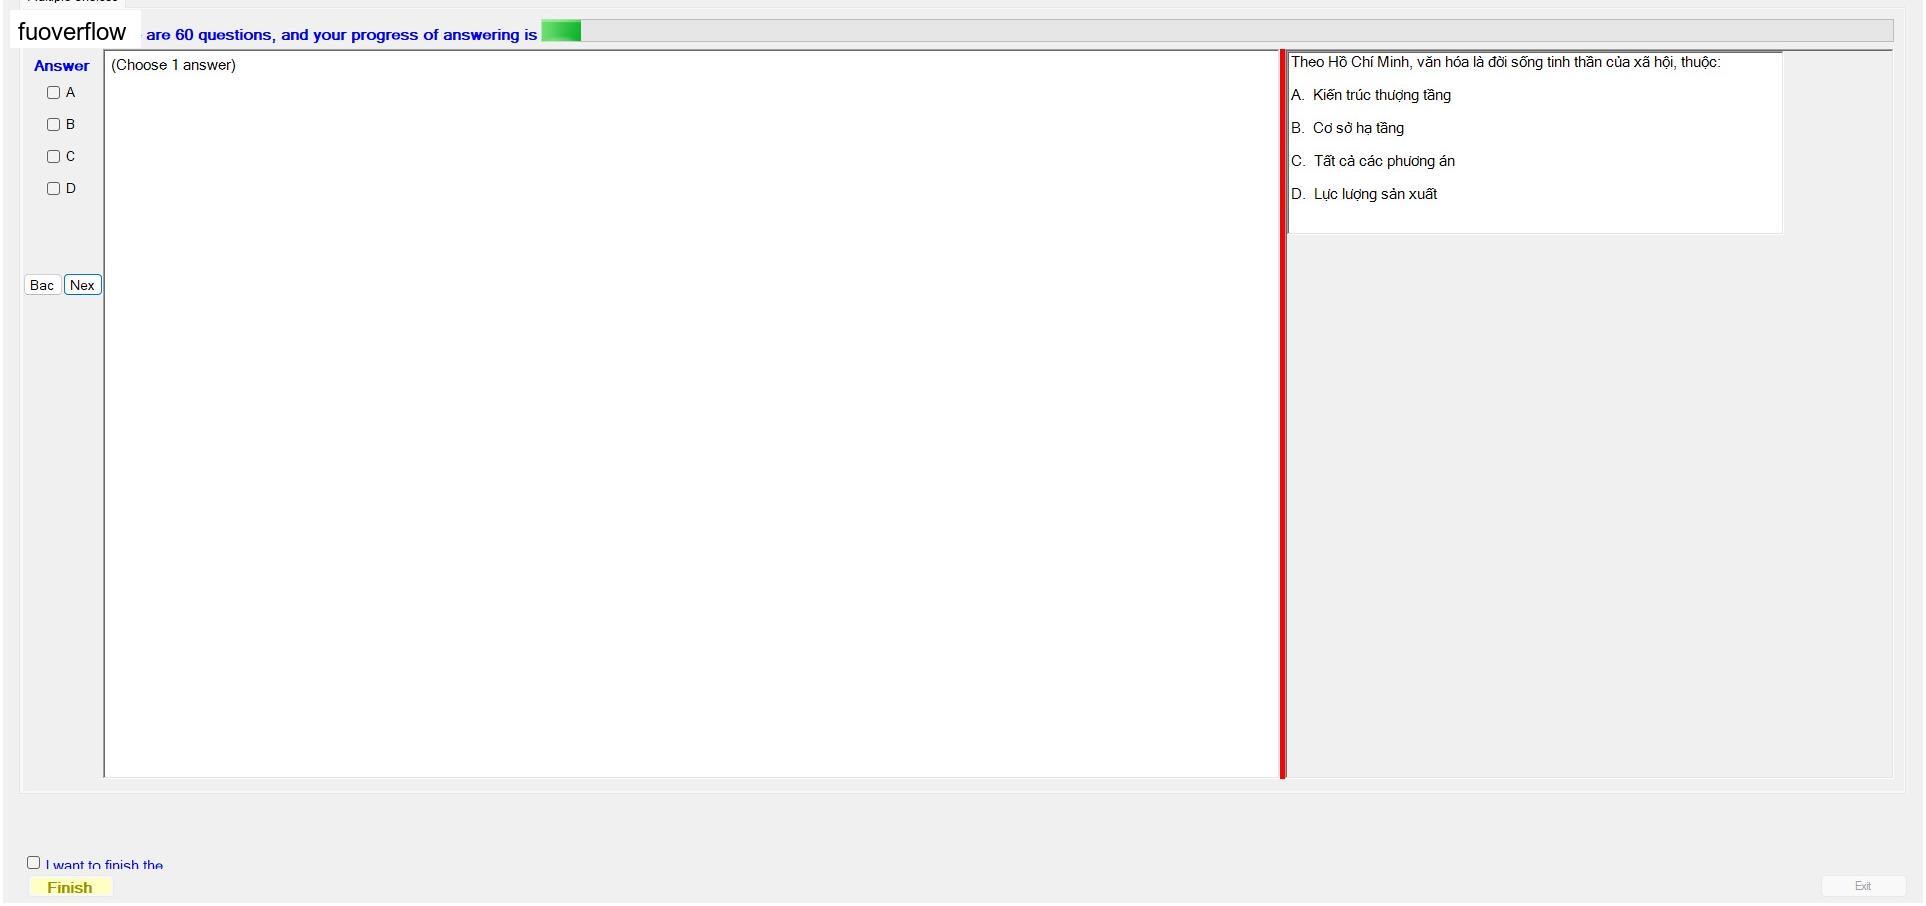Click question text starting 'Theo Hồ Chí Minh'
Image resolution: width=1926 pixels, height=906 pixels.
click(x=1506, y=62)
